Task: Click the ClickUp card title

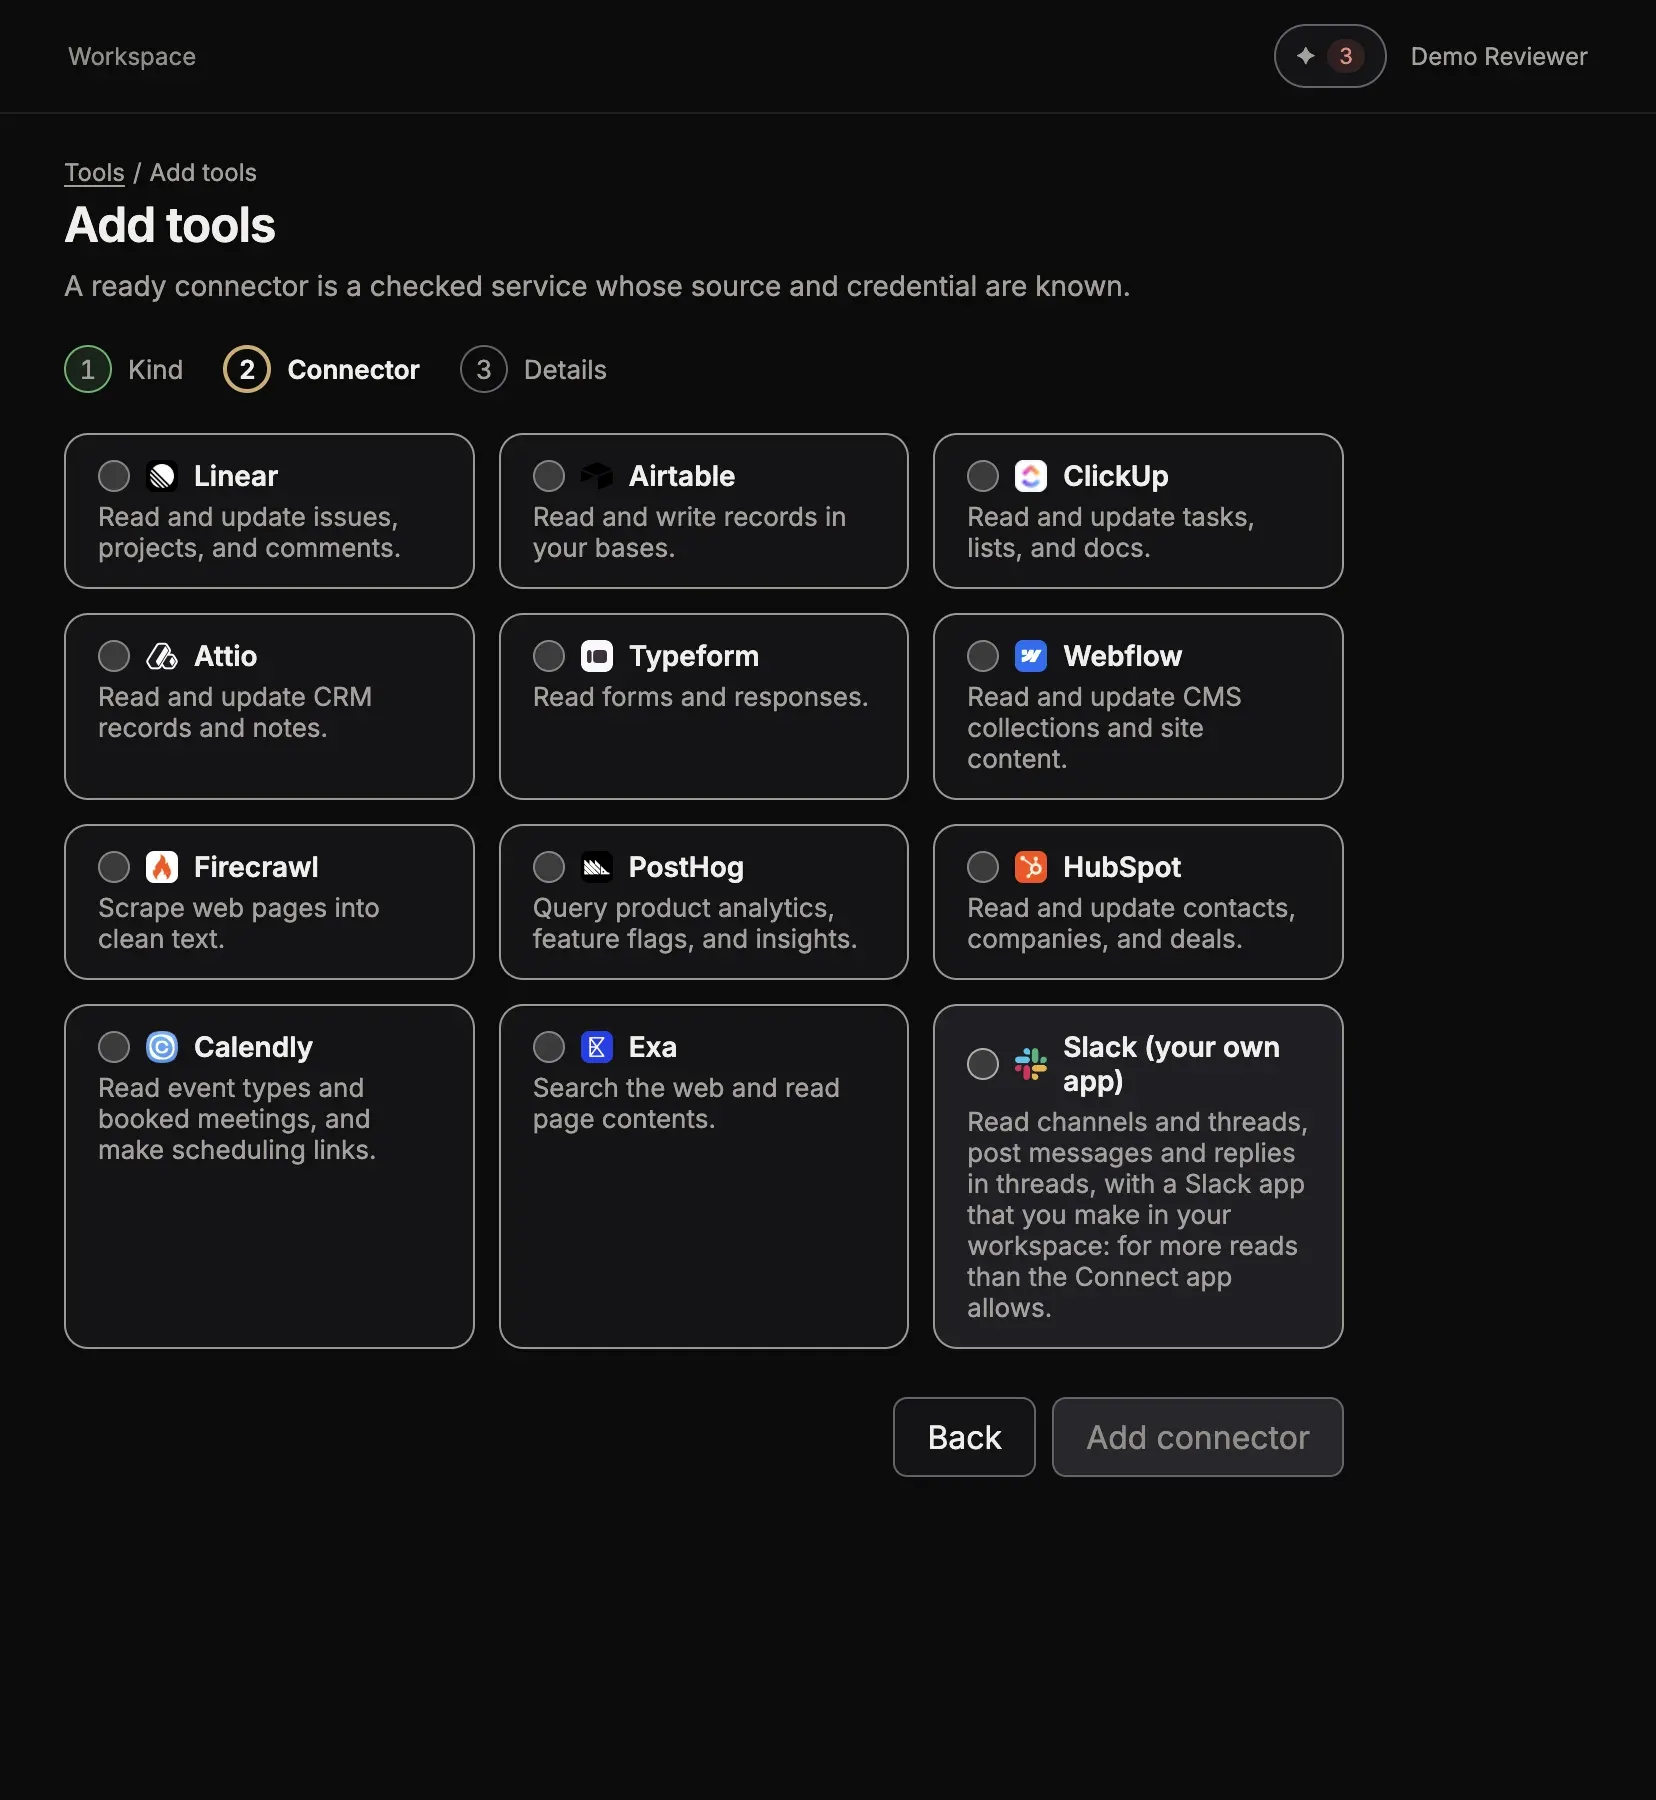Action: point(1116,476)
